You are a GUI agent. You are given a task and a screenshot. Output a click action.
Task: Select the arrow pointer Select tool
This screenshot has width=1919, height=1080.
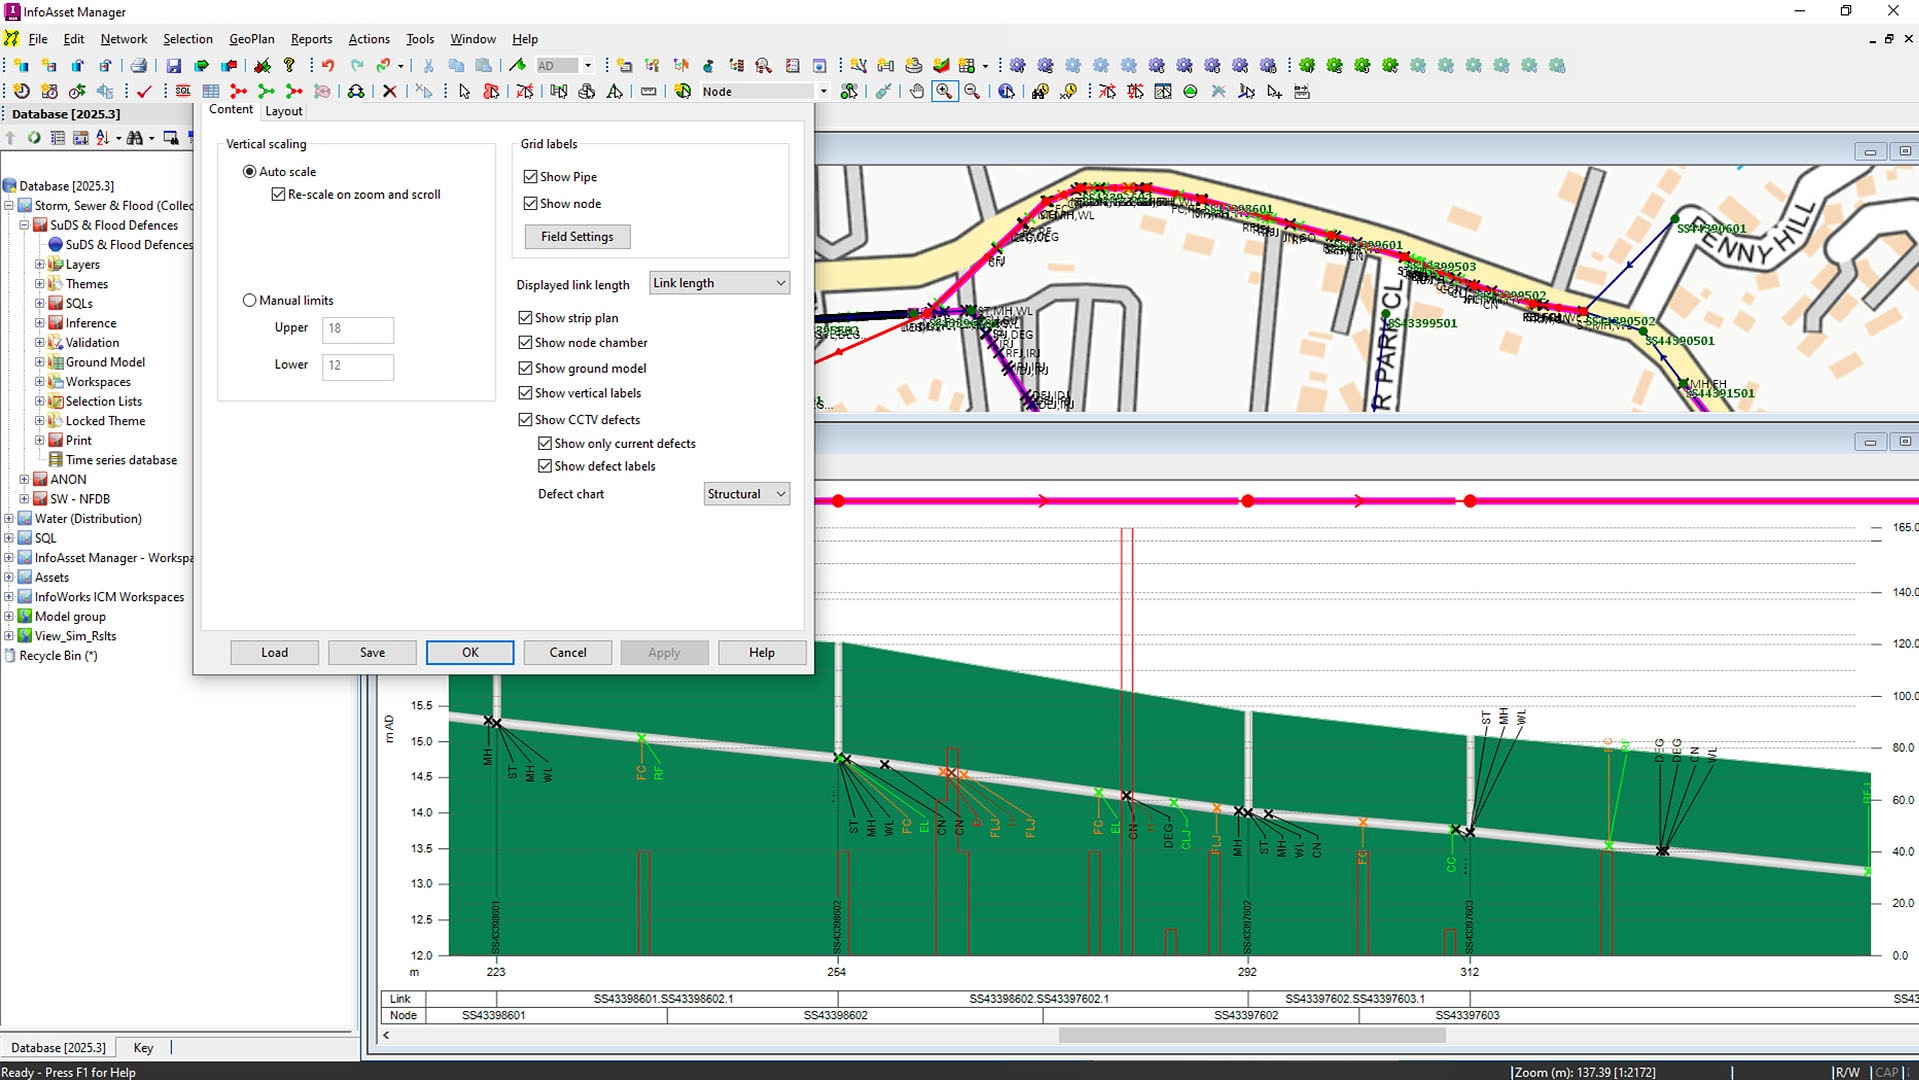(464, 92)
